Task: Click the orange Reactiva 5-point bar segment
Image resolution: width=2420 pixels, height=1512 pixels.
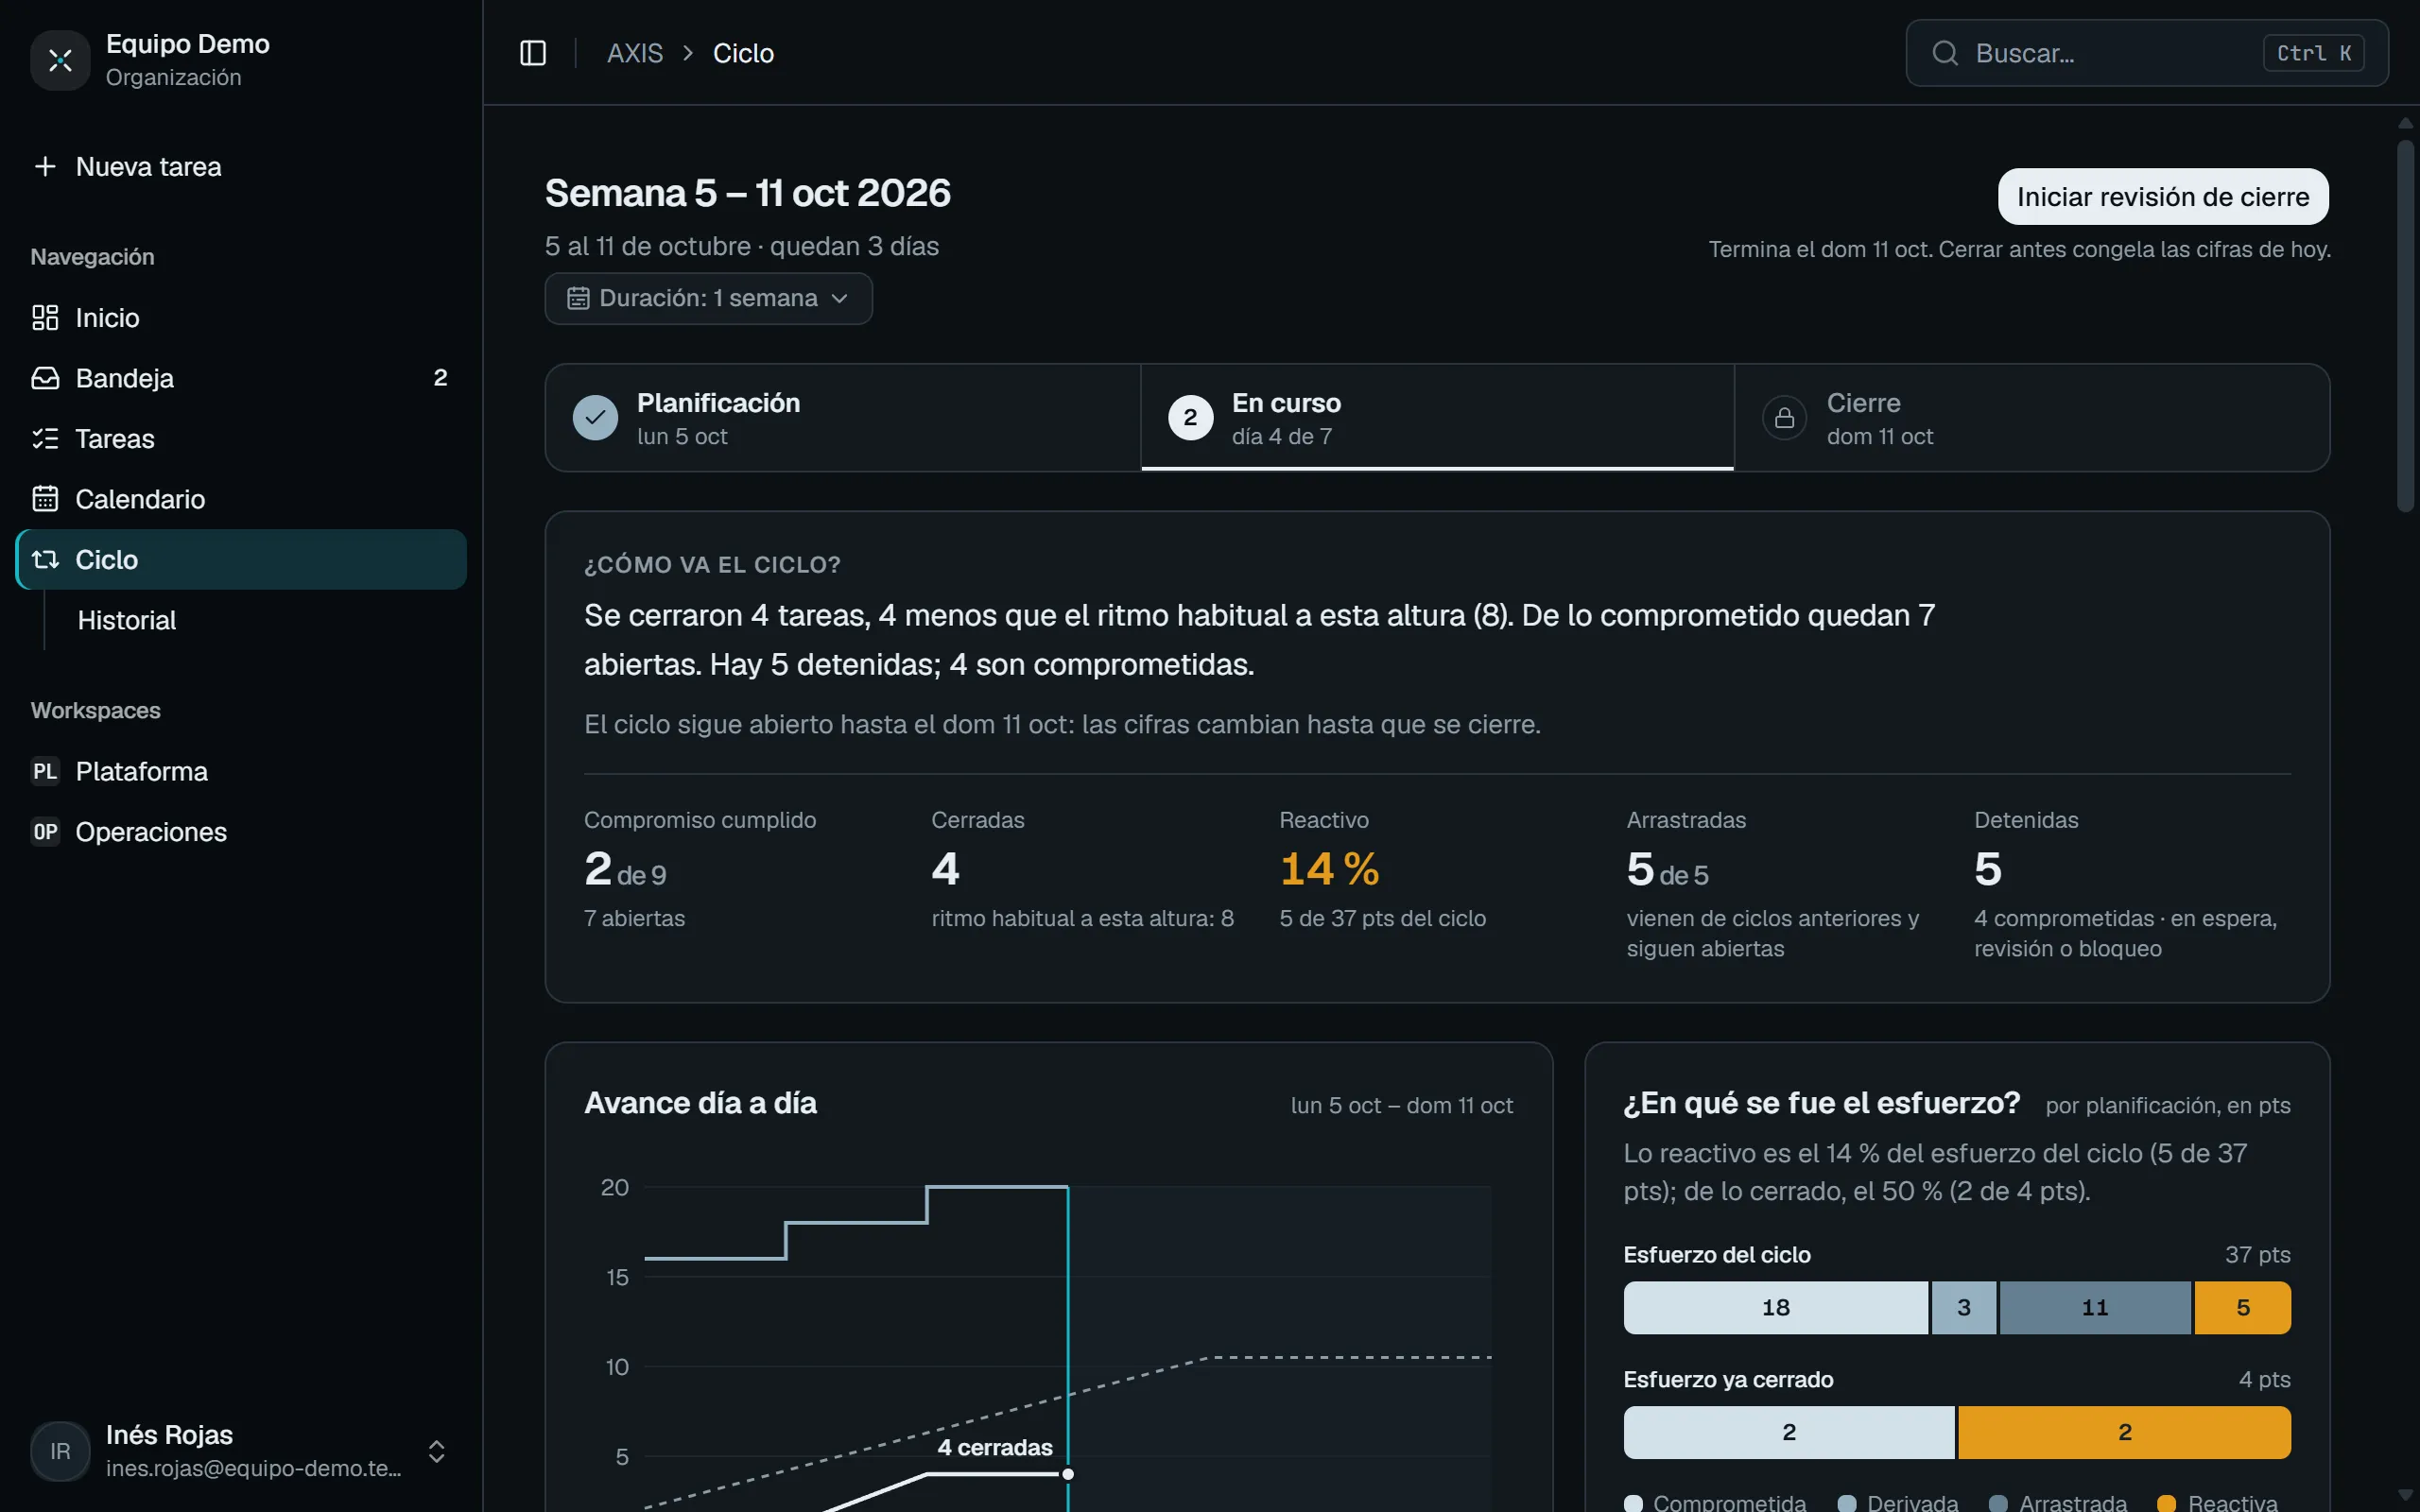Action: coord(2242,1307)
